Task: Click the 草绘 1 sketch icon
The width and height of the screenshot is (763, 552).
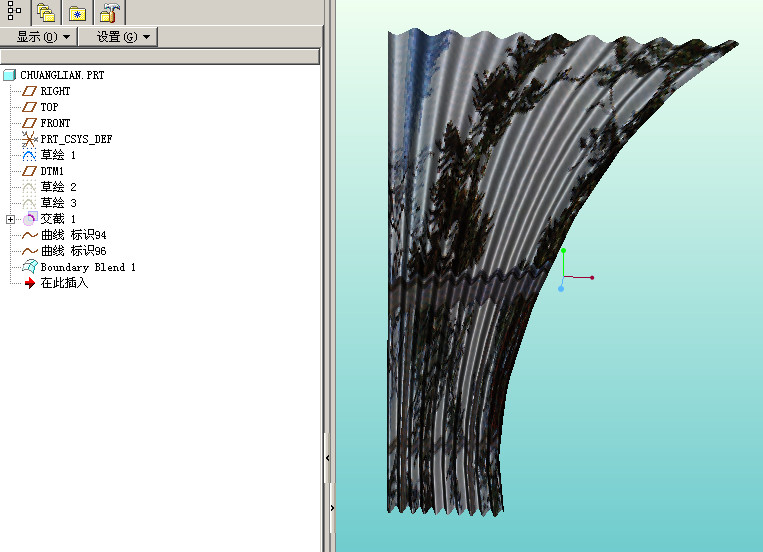Action: [29, 155]
